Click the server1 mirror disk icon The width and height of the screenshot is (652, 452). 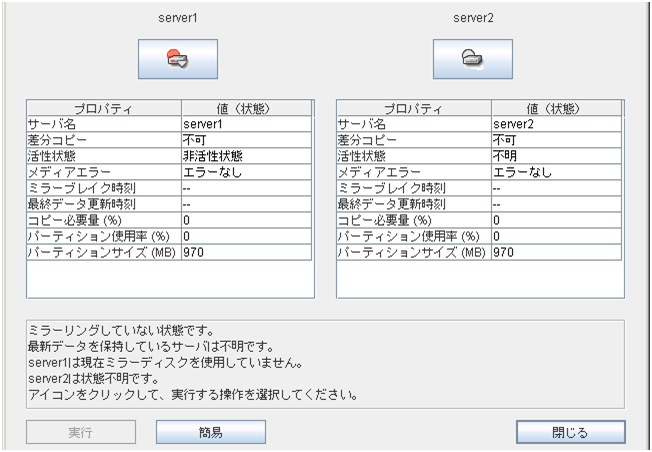pyautogui.click(x=177, y=59)
